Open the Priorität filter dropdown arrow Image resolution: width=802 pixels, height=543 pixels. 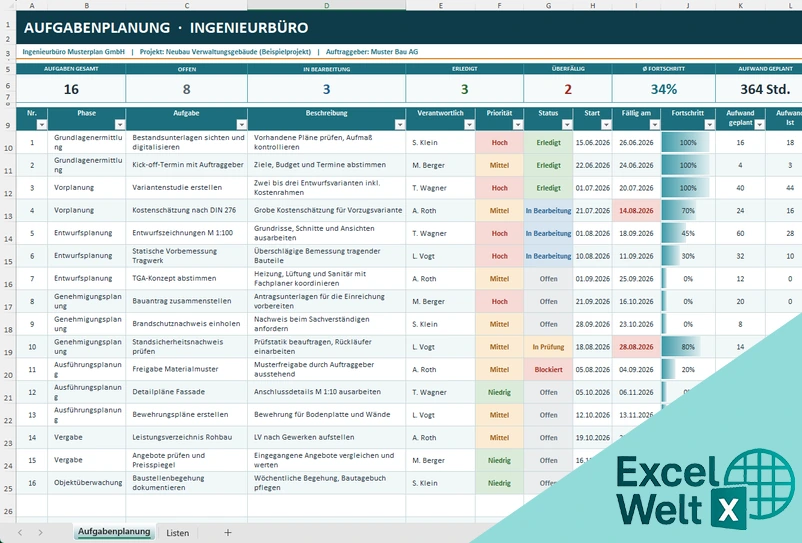[518, 124]
